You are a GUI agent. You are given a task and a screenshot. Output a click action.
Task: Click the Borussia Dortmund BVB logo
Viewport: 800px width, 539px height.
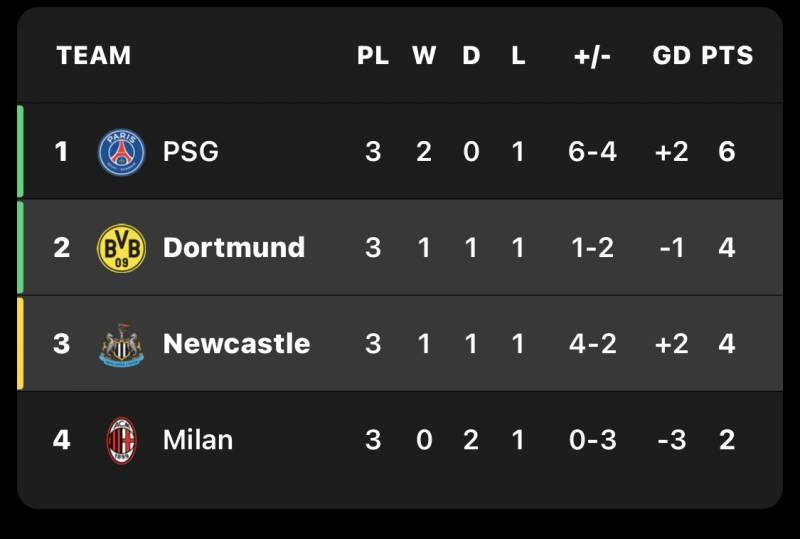coord(121,248)
